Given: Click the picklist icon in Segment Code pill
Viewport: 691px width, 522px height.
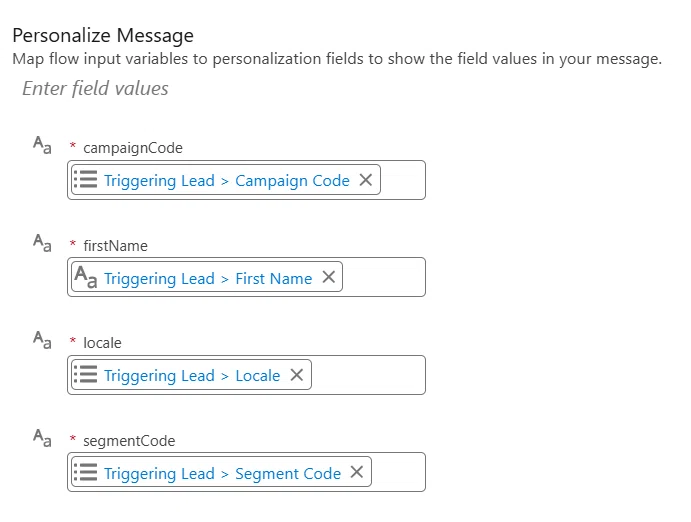Looking at the screenshot, I should point(85,472).
